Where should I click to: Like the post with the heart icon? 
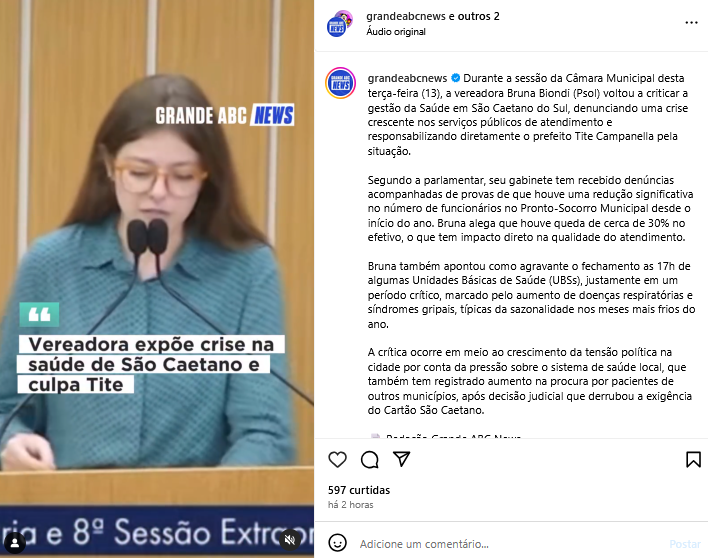(337, 460)
